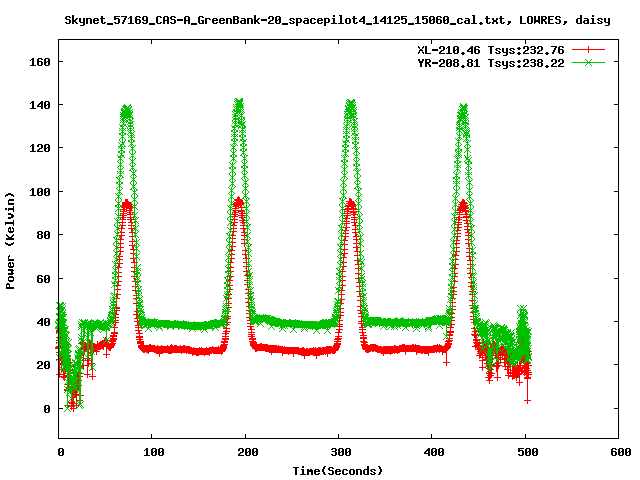640x480 pixels.
Task: Click the x-axis tick label 500
Action: tap(528, 452)
